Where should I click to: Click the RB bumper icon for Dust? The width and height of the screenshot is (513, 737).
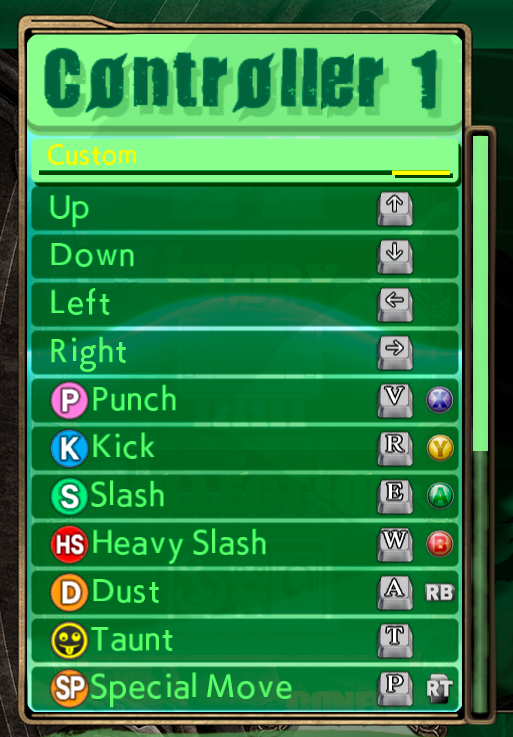click(x=440, y=592)
